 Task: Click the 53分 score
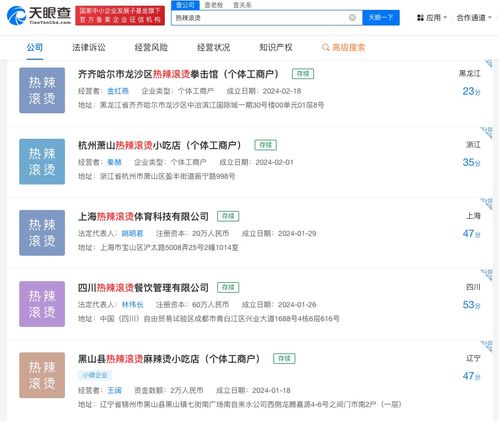pyautogui.click(x=471, y=305)
